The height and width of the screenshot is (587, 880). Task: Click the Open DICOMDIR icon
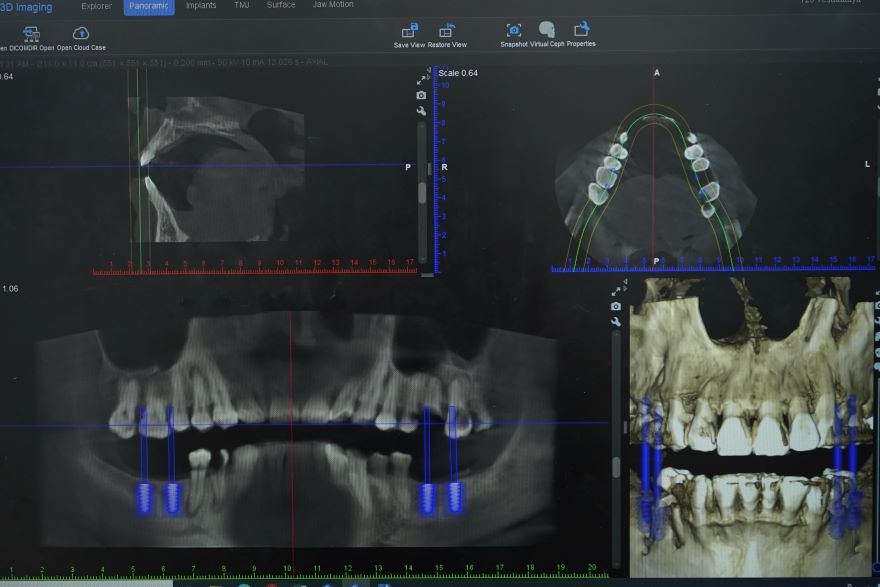pos(29,33)
